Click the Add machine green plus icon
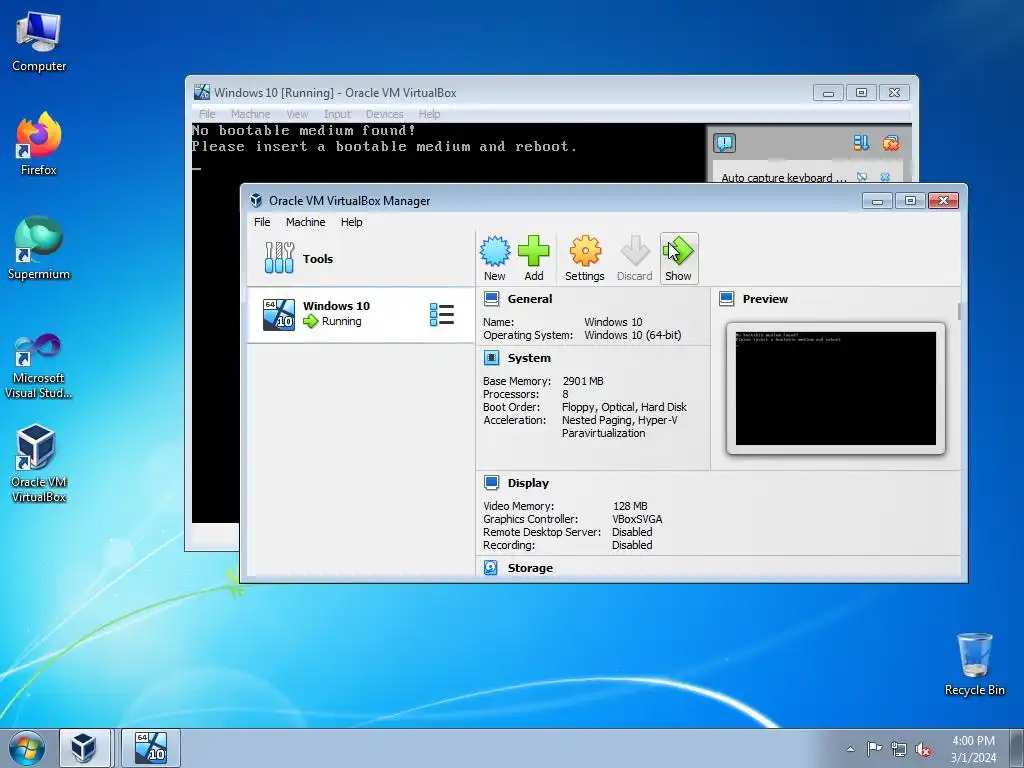1024x768 pixels. point(534,259)
